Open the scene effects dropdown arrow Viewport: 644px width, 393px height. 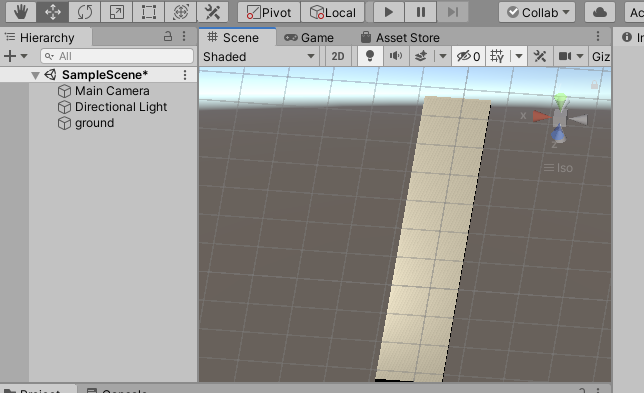pyautogui.click(x=443, y=56)
